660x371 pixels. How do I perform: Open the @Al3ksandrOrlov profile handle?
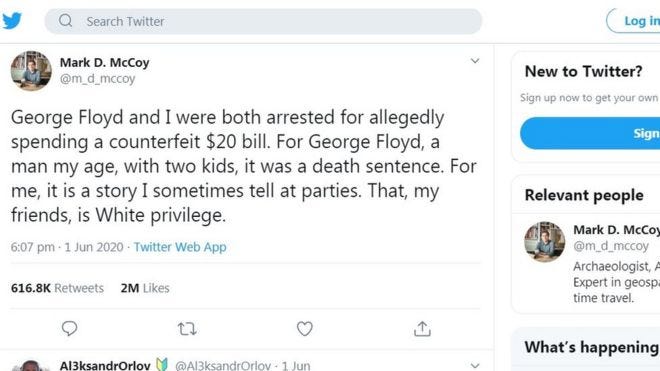pyautogui.click(x=223, y=366)
